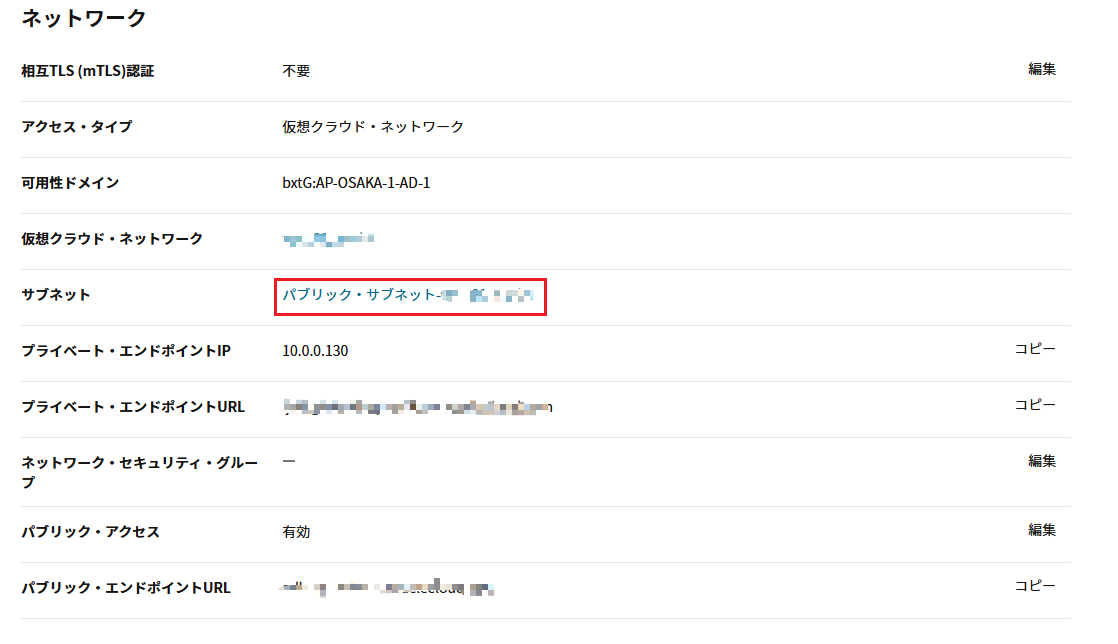
Task: Edit the mutual TLS (mTLS) authentication setting
Action: click(x=1041, y=69)
